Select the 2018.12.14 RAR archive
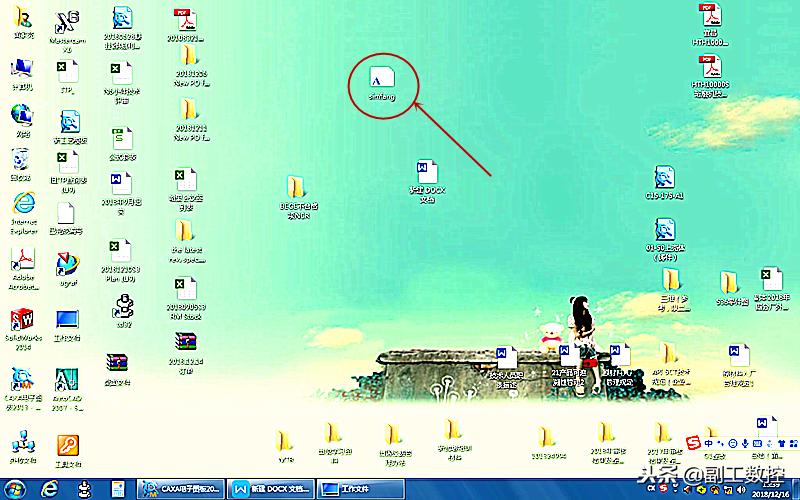800x500 pixels. click(186, 353)
